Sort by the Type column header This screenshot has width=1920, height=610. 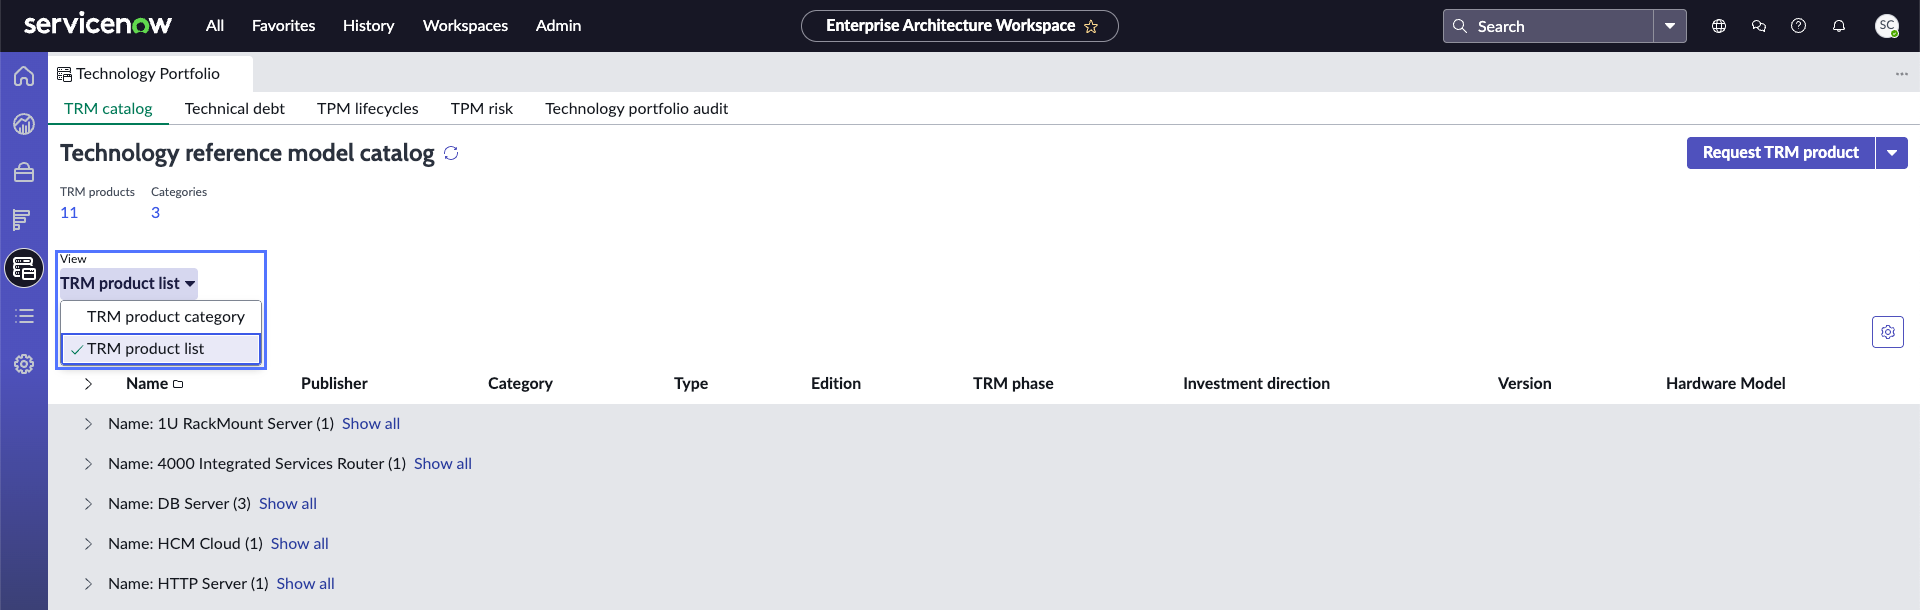click(x=691, y=384)
